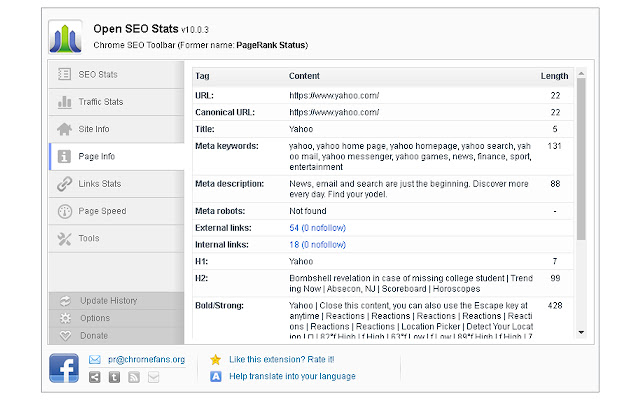The image size is (640, 400).
Task: Select the Site Info tab
Action: coord(93,128)
